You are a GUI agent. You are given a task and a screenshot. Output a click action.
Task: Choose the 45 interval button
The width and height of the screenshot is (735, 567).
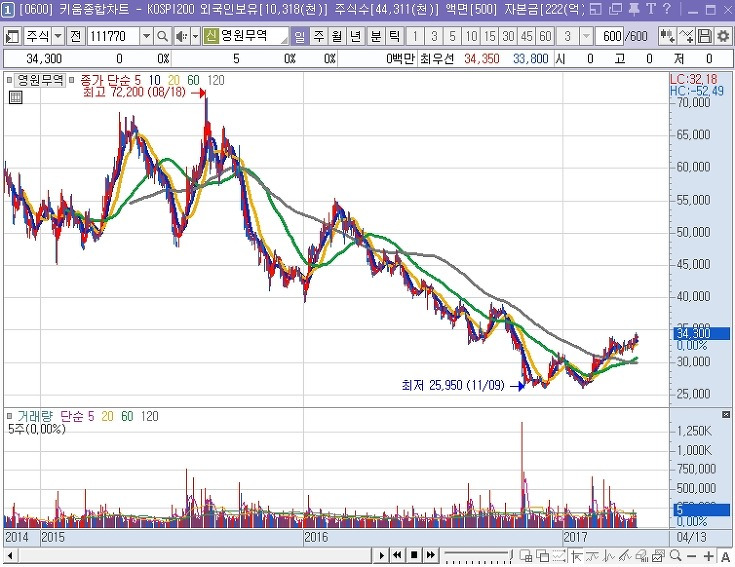526,36
